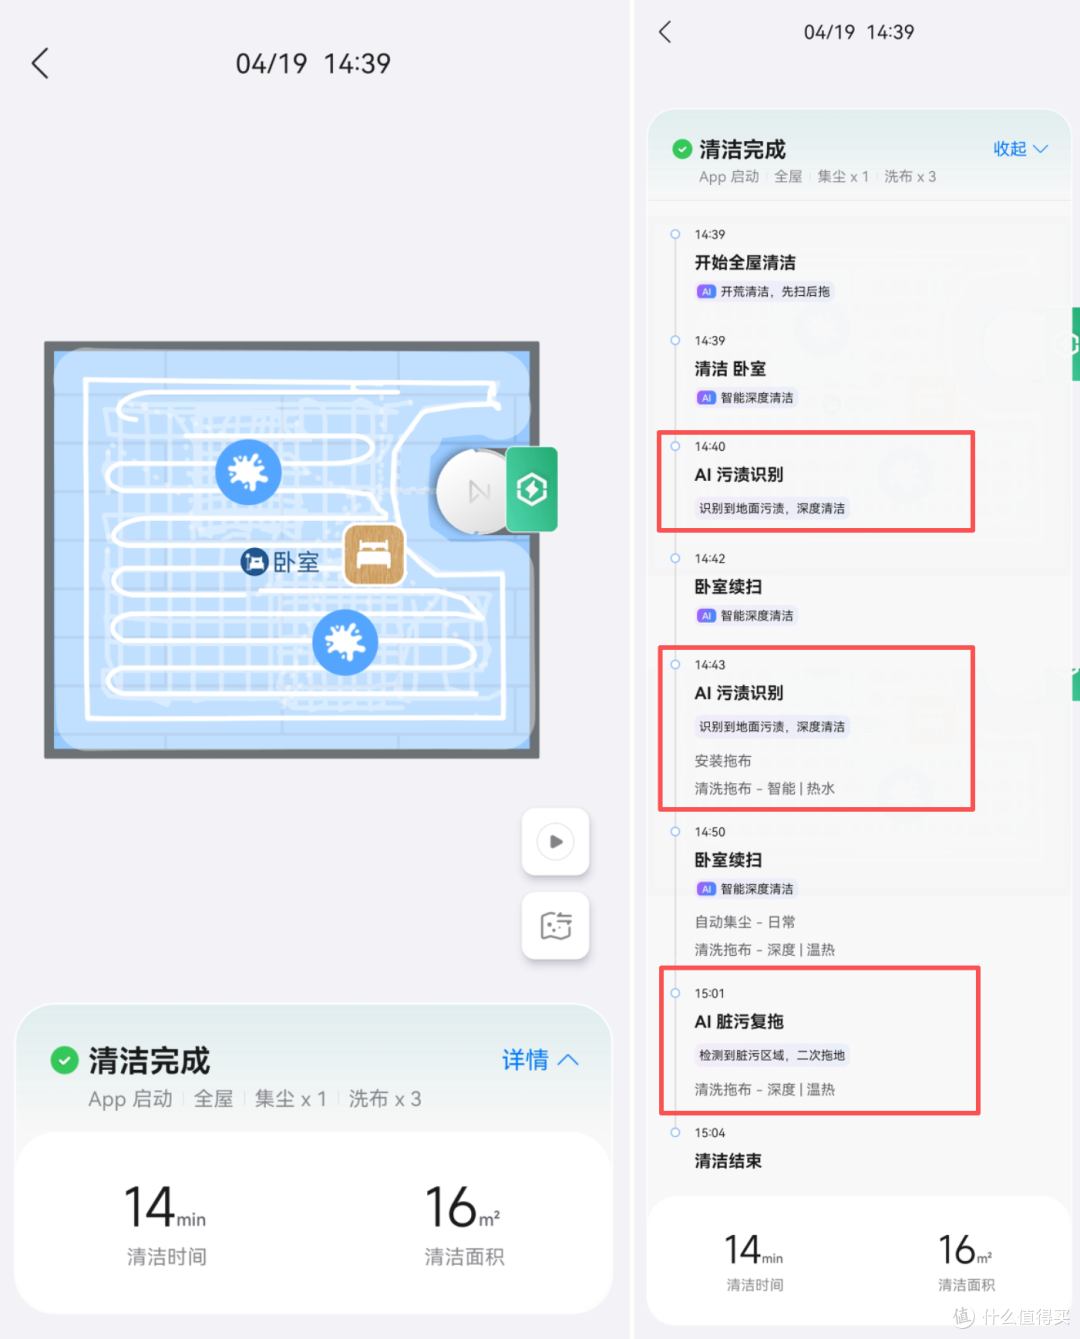Image resolution: width=1080 pixels, height=1339 pixels.
Task: Select the 卧室 room label on the map
Action: (x=281, y=562)
